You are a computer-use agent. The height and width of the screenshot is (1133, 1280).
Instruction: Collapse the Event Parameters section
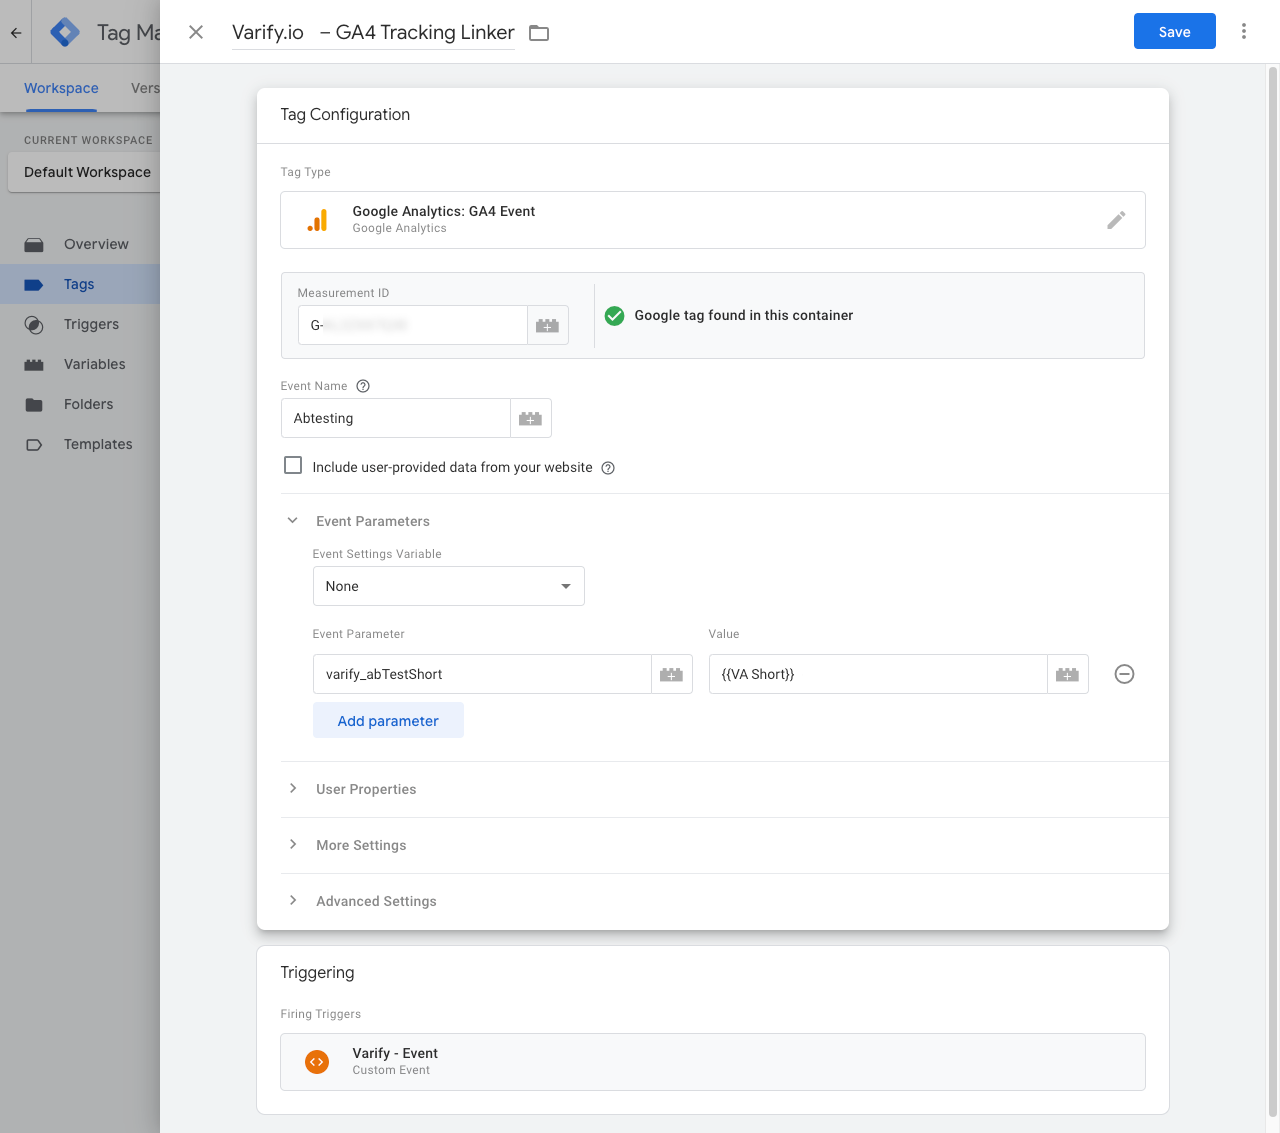293,520
